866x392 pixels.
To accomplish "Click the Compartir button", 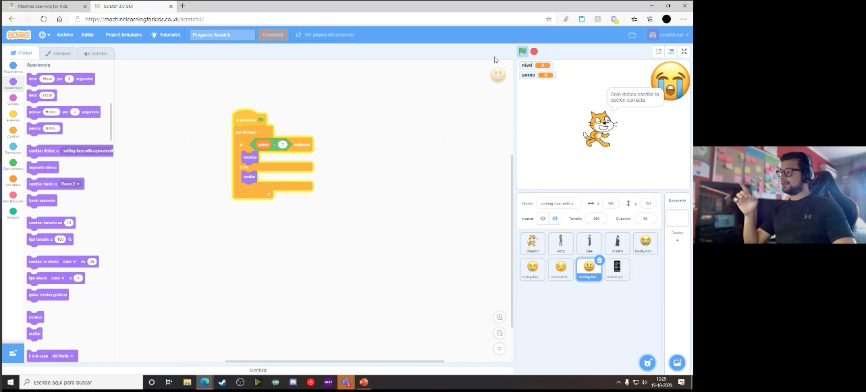I will [x=273, y=35].
